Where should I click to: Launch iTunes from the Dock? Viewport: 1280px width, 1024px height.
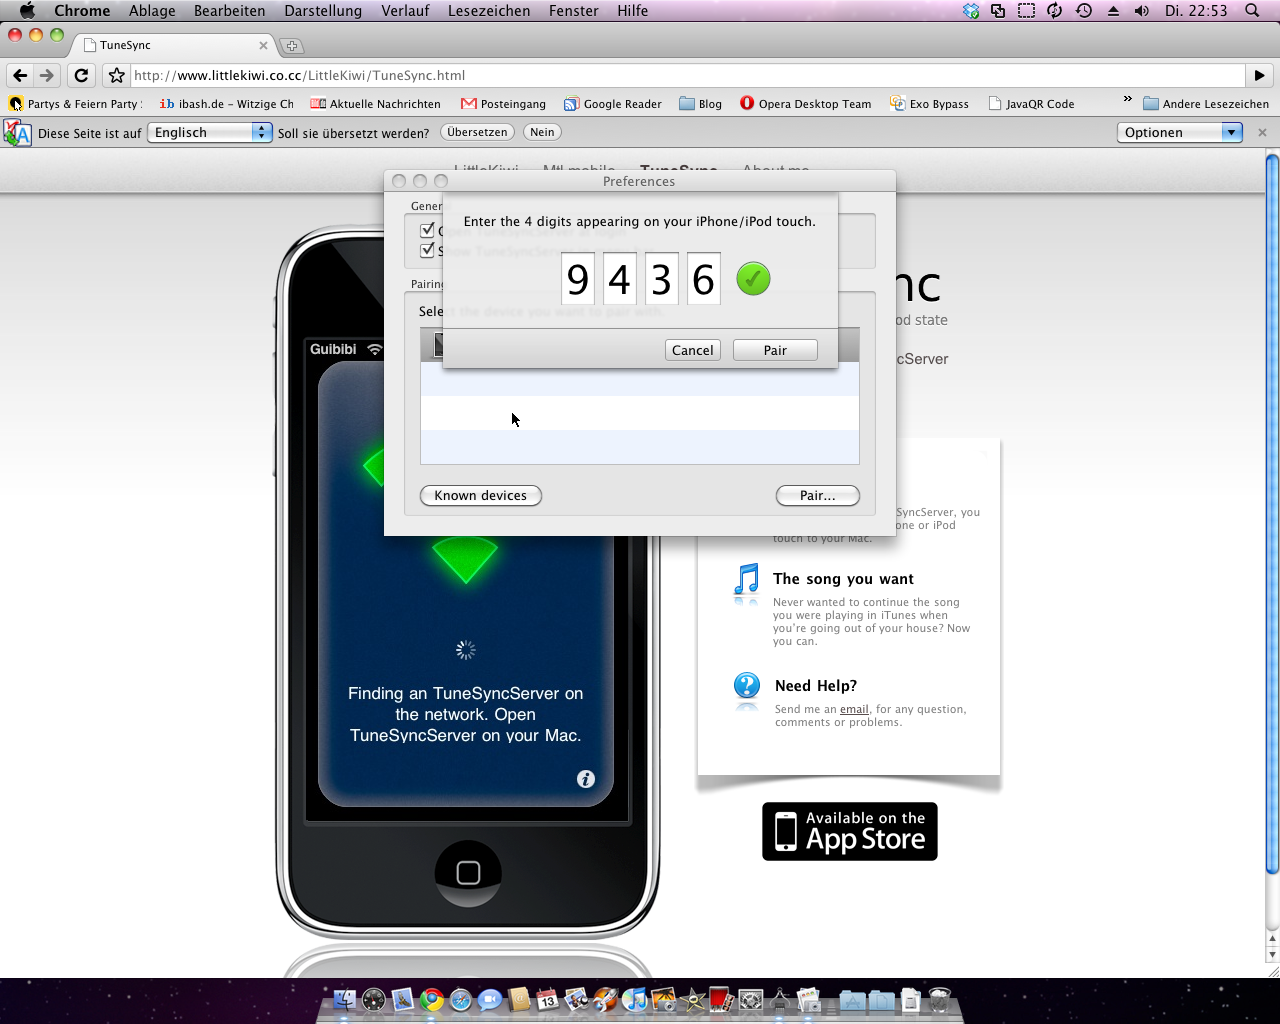(634, 999)
